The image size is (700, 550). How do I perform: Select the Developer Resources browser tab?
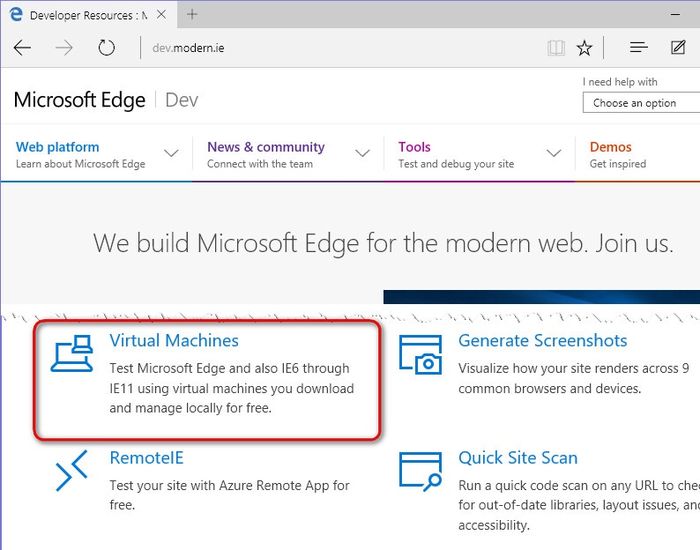[85, 15]
